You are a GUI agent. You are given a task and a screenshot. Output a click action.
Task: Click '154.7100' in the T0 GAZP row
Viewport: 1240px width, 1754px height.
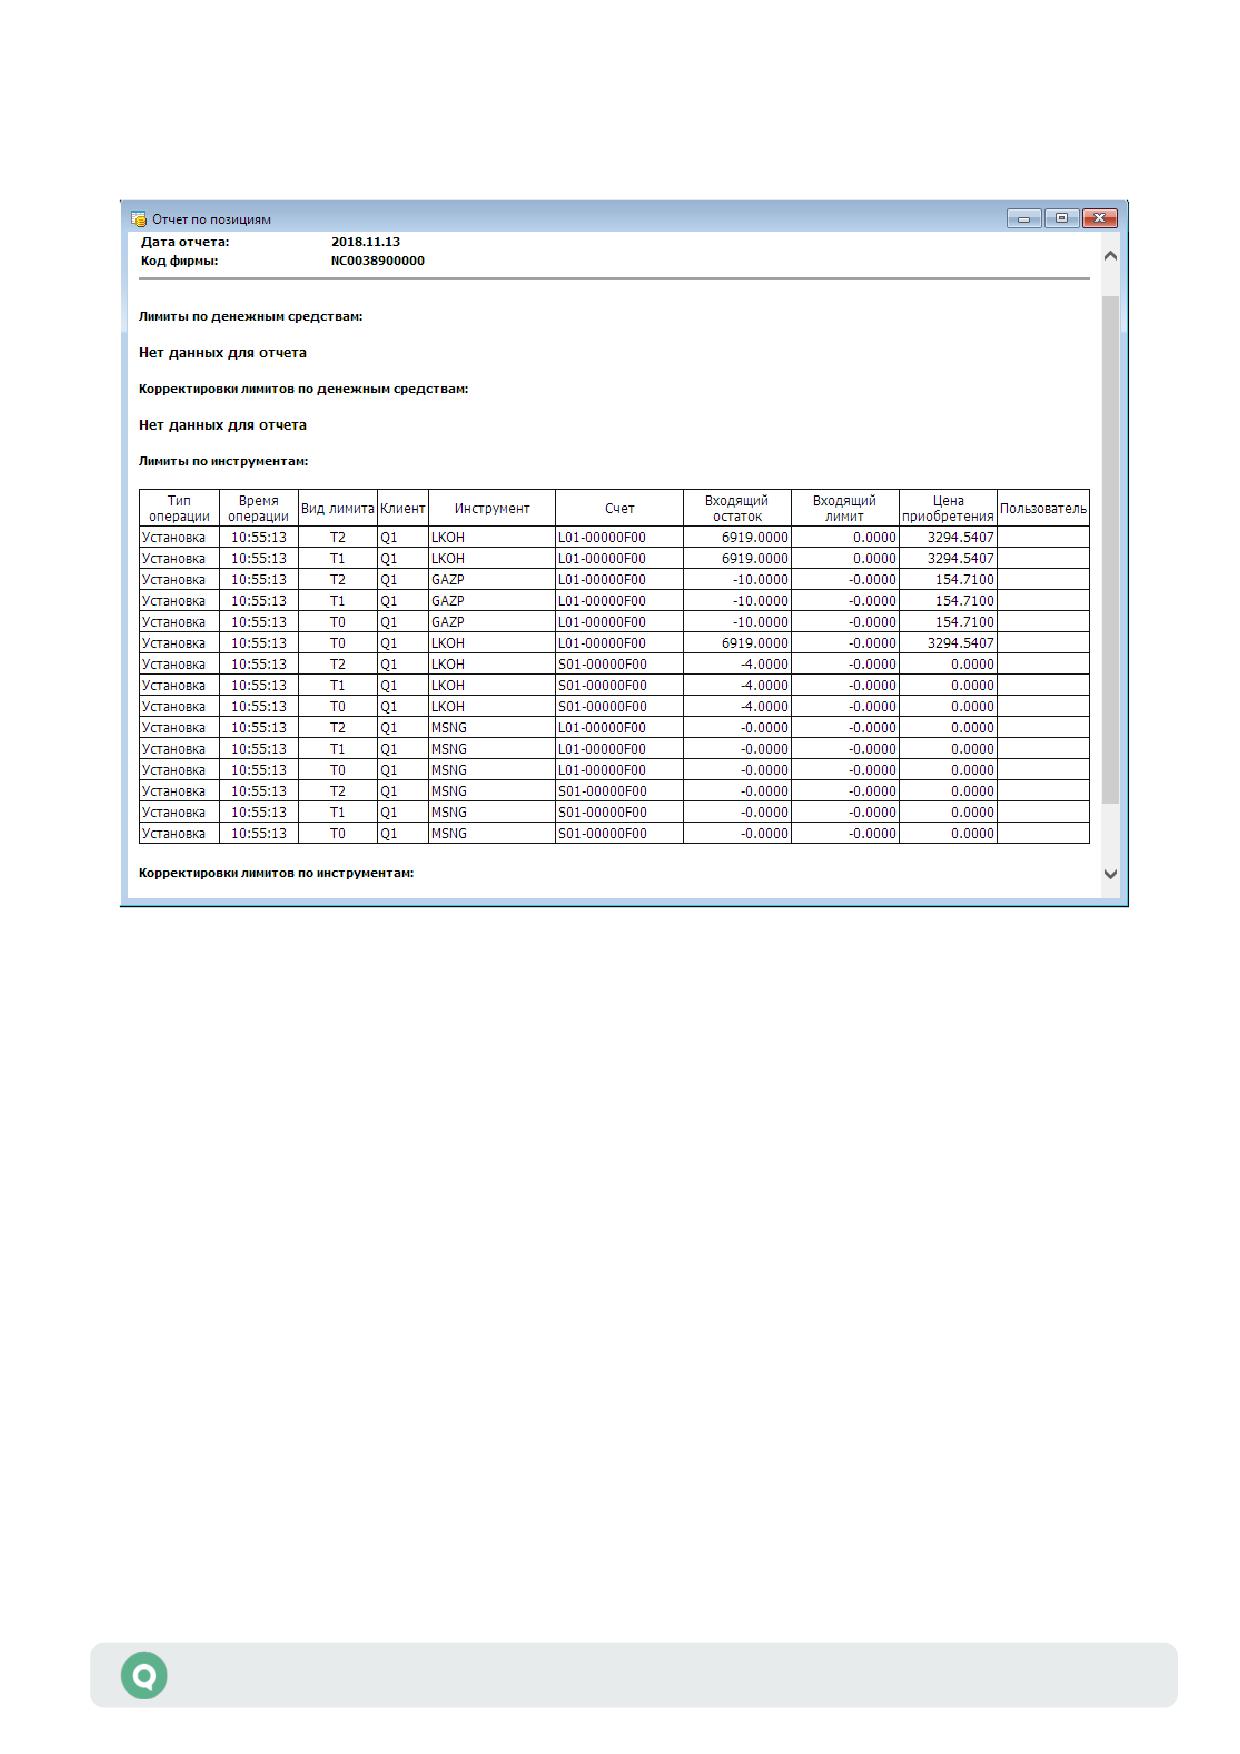(x=965, y=622)
